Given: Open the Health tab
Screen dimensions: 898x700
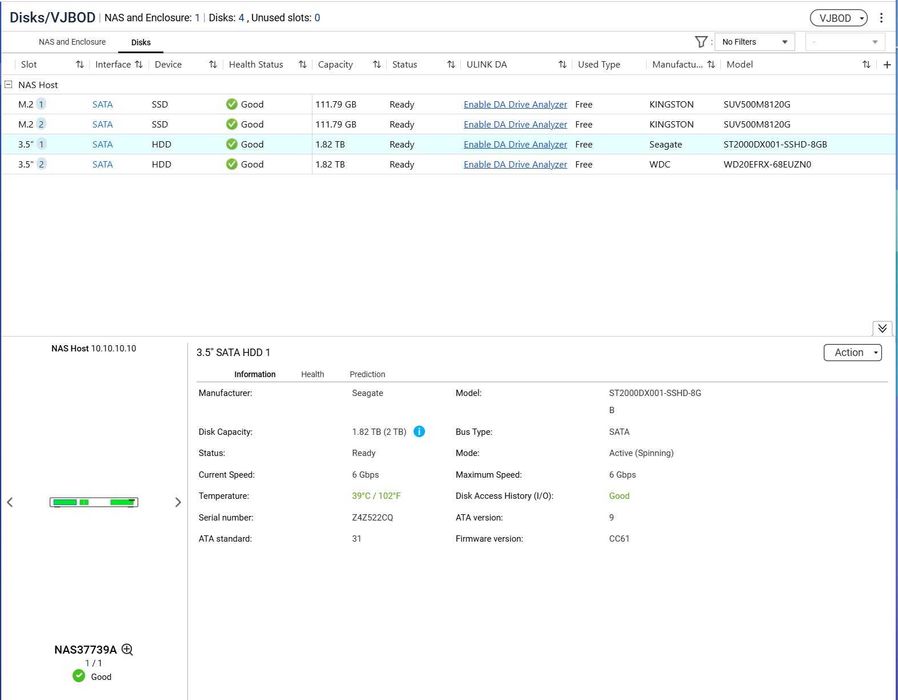Looking at the screenshot, I should pyautogui.click(x=313, y=374).
